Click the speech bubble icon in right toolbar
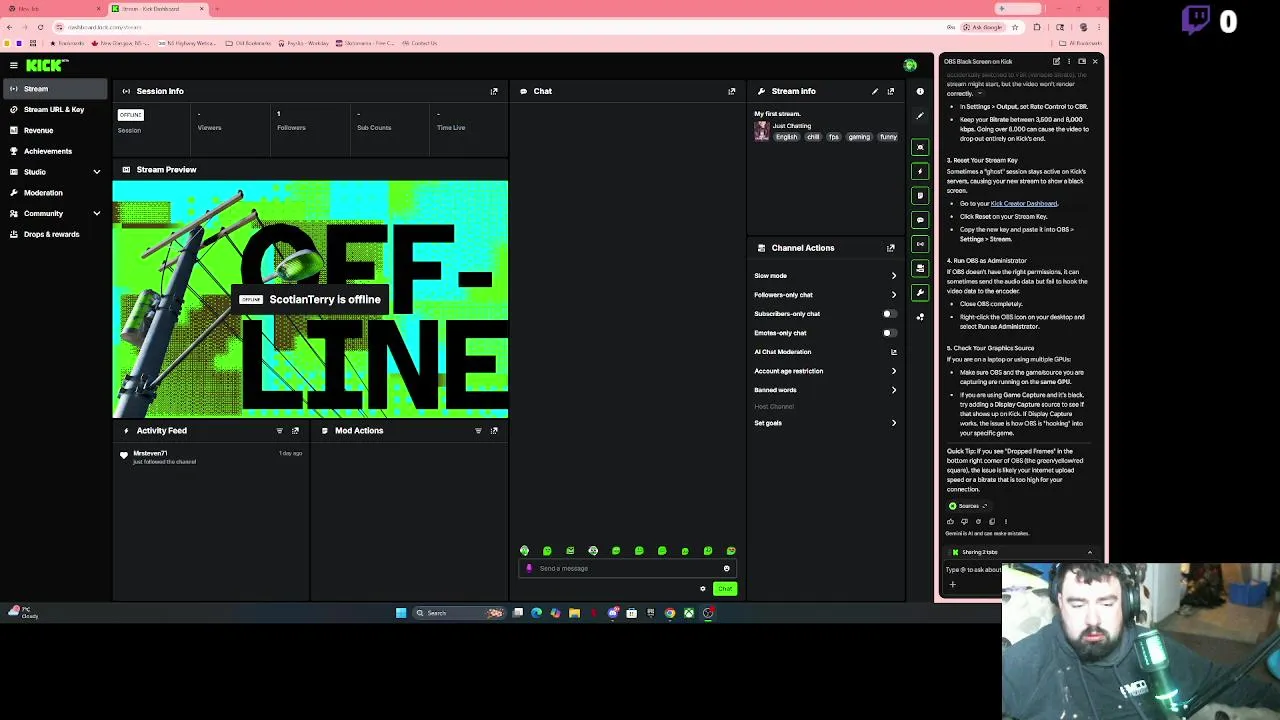The width and height of the screenshot is (1280, 720). [920, 220]
